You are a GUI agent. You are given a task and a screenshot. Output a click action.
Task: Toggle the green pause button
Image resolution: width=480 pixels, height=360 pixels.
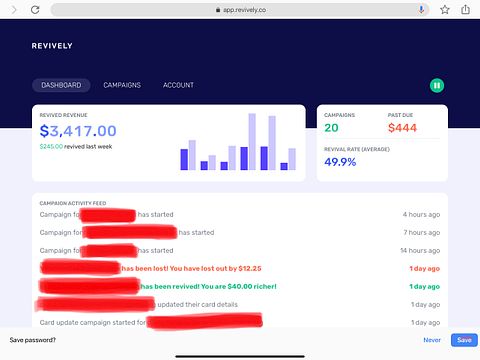437,86
